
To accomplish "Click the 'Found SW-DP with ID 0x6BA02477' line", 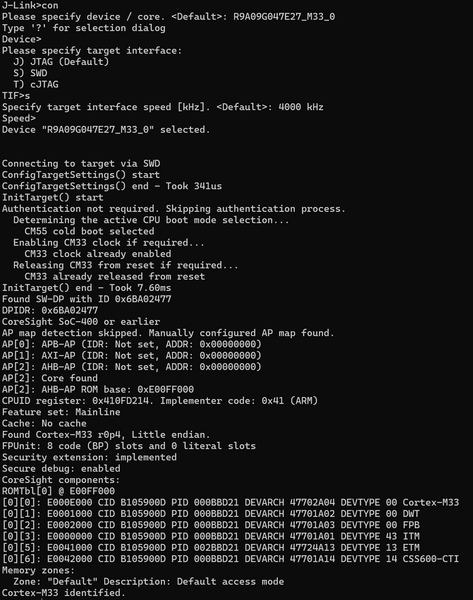I will pyautogui.click(x=87, y=299).
